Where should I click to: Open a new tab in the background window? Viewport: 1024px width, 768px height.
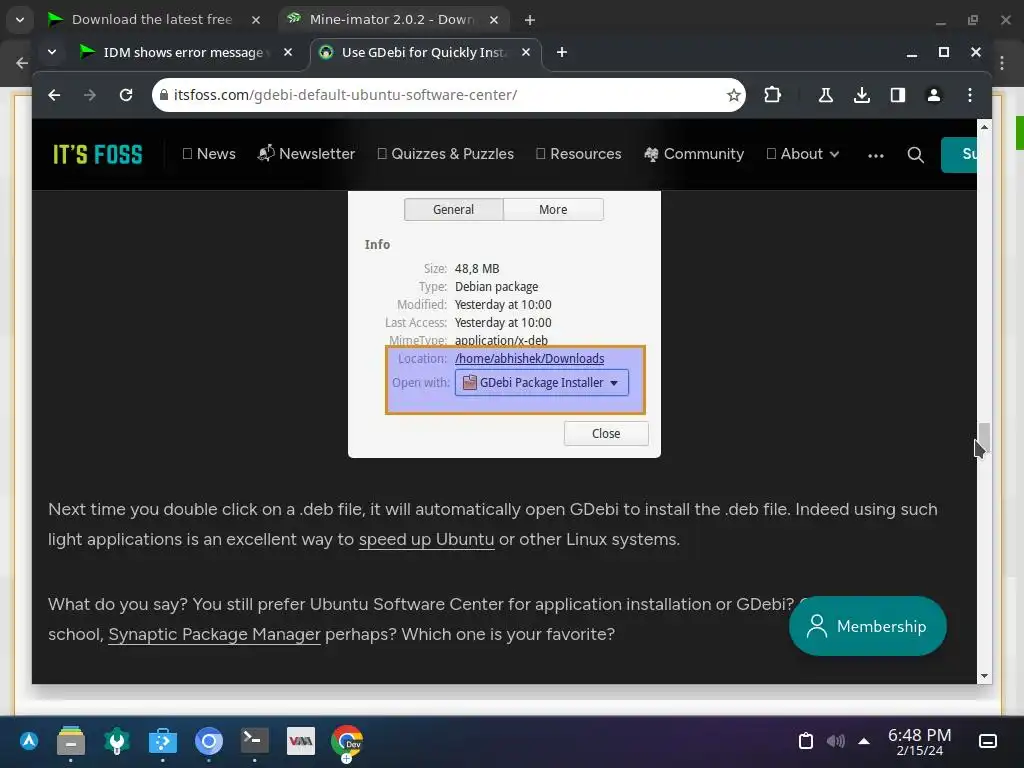530,20
